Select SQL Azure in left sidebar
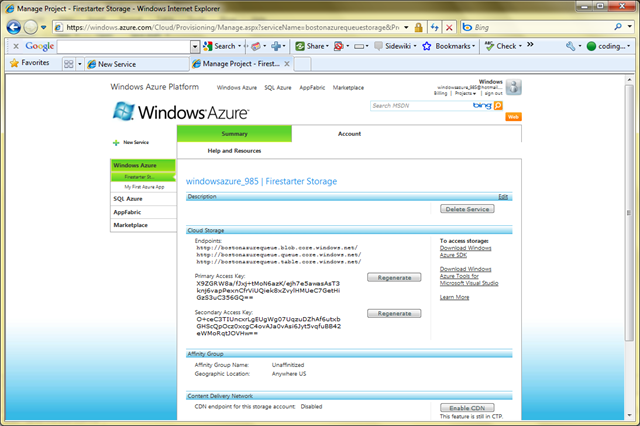Viewport: 640px width, 426px height. click(x=127, y=198)
